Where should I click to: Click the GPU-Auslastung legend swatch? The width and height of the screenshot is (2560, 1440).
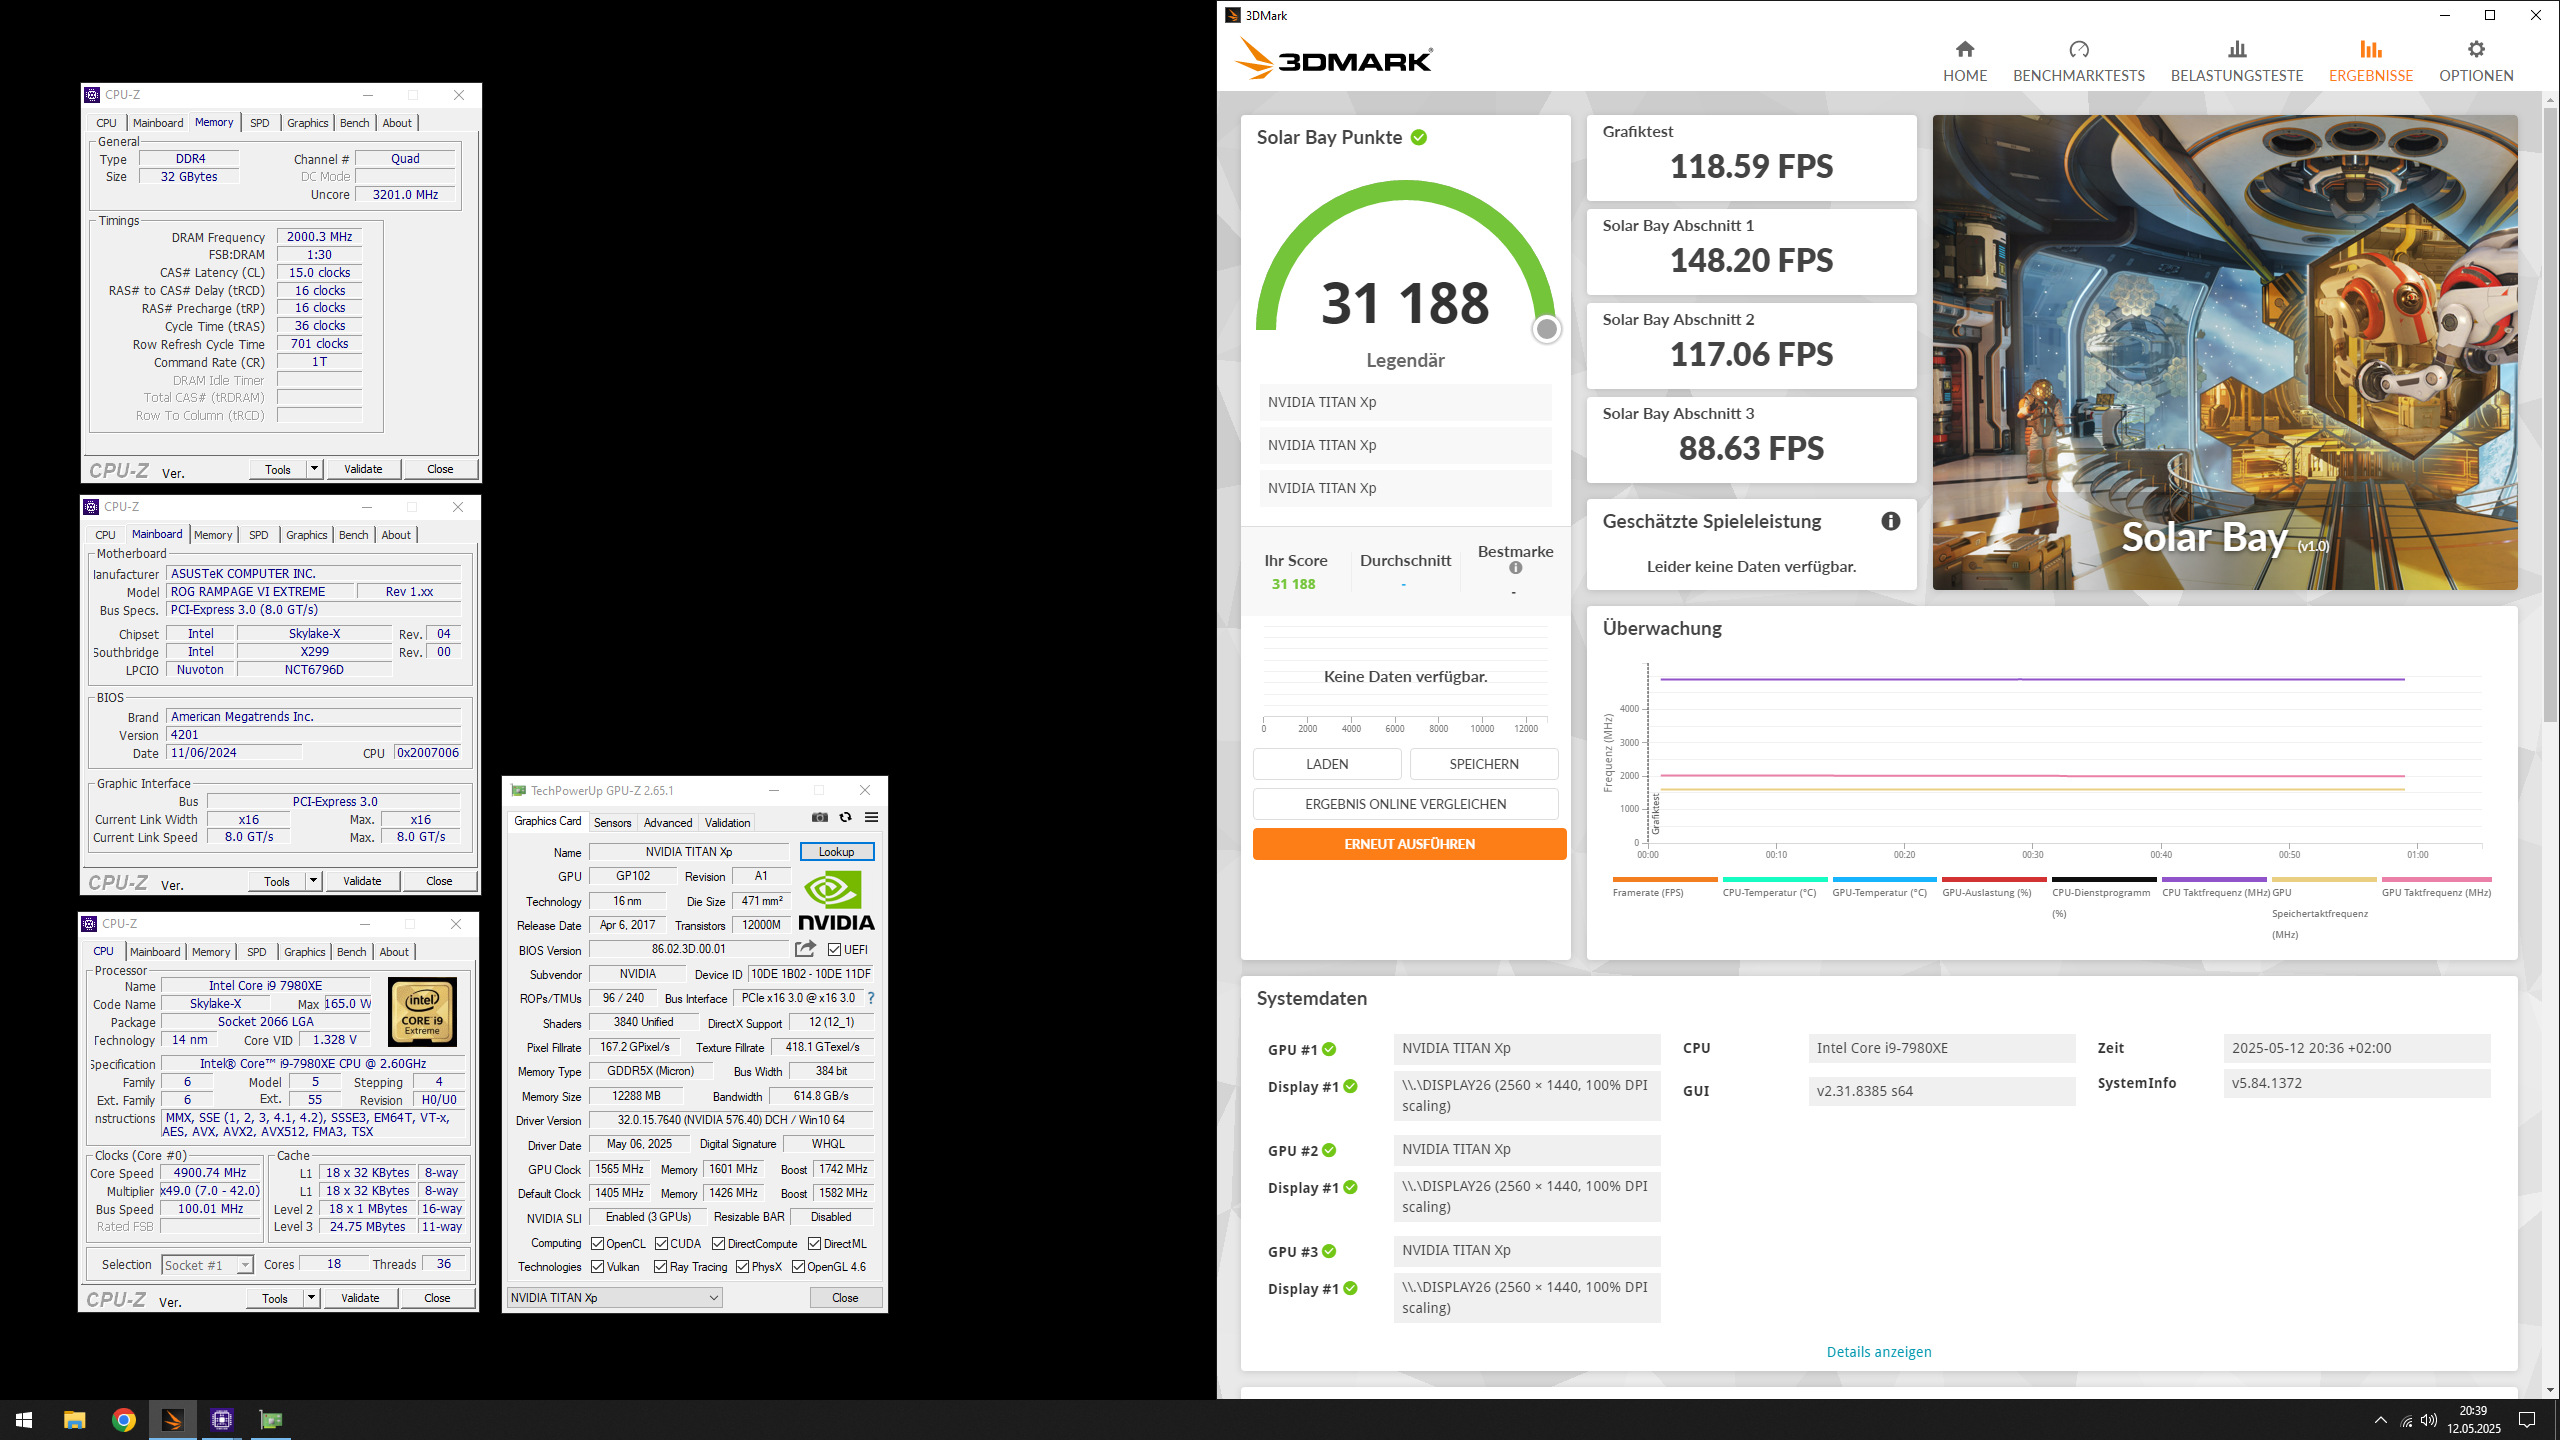[1994, 880]
